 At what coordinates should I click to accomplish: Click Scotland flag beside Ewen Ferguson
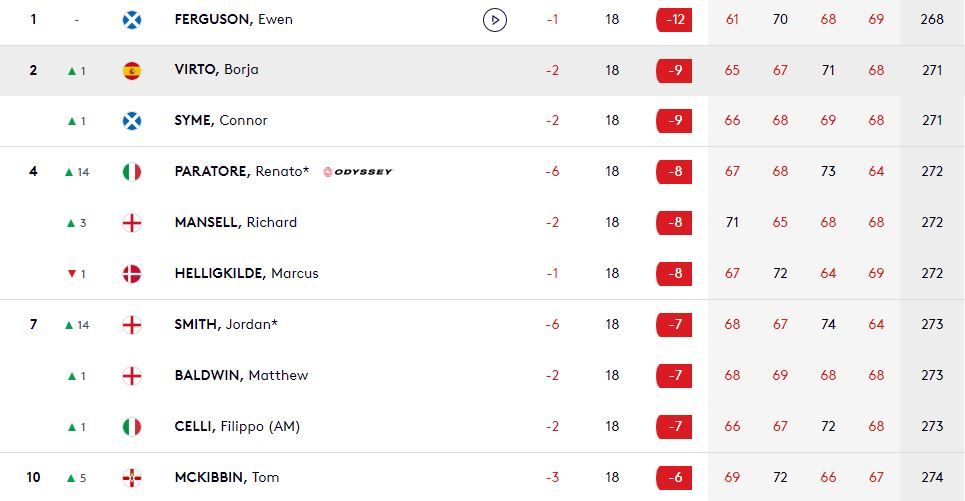coord(131,19)
